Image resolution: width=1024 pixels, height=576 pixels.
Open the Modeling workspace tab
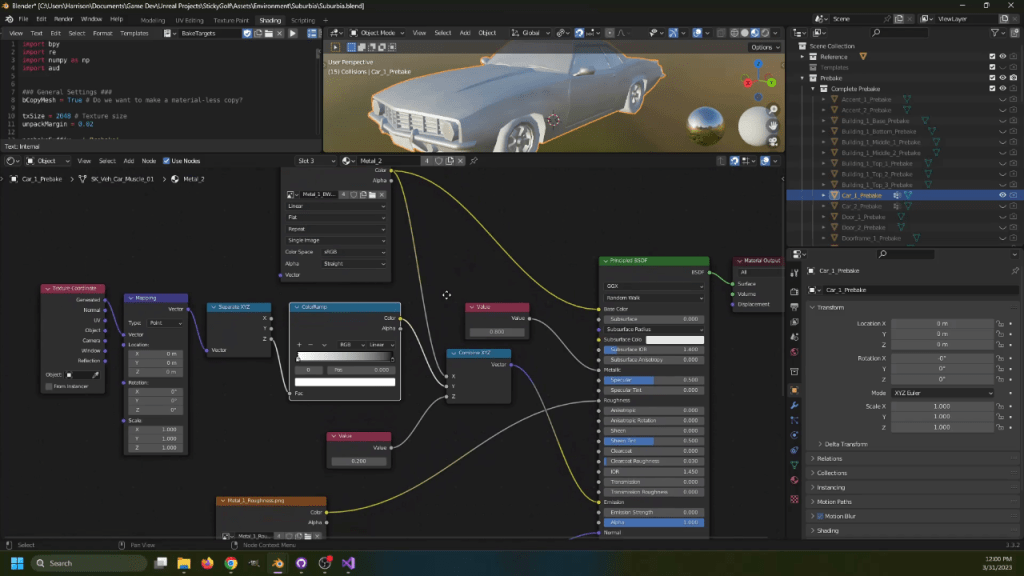pyautogui.click(x=153, y=19)
